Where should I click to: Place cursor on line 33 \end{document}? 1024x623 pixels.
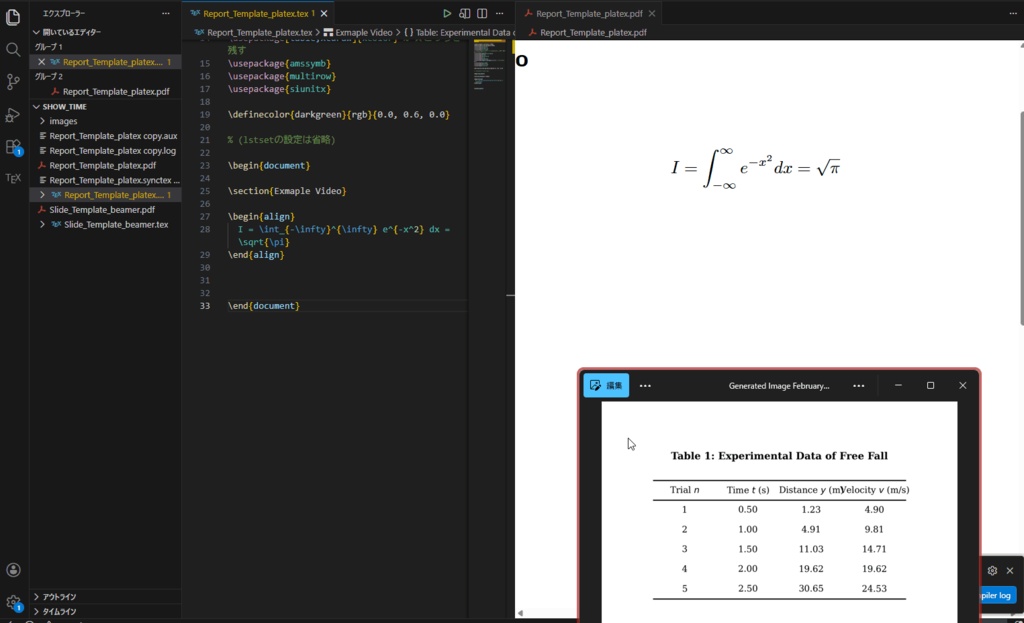point(264,306)
